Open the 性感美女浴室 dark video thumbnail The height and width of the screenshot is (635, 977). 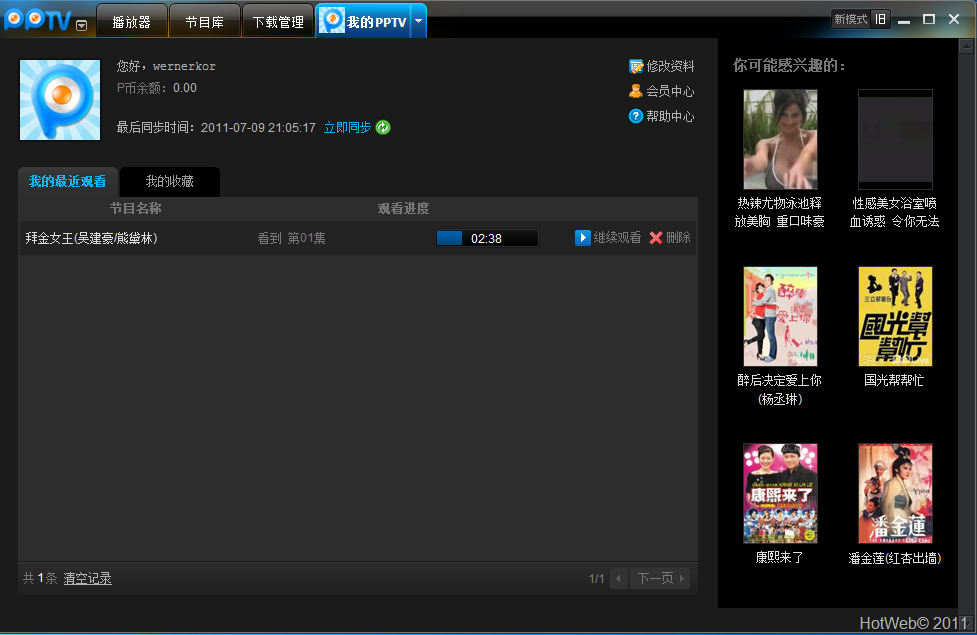895,139
